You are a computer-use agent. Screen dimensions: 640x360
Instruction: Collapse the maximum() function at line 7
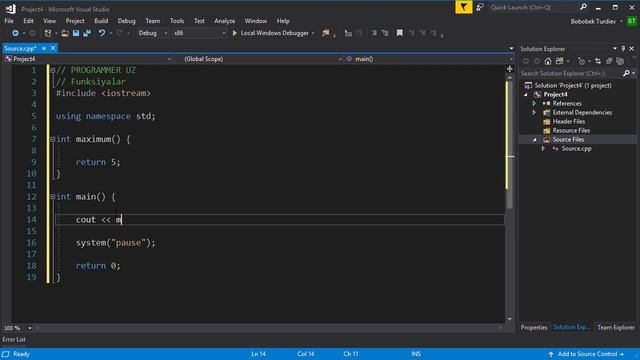tap(52, 139)
